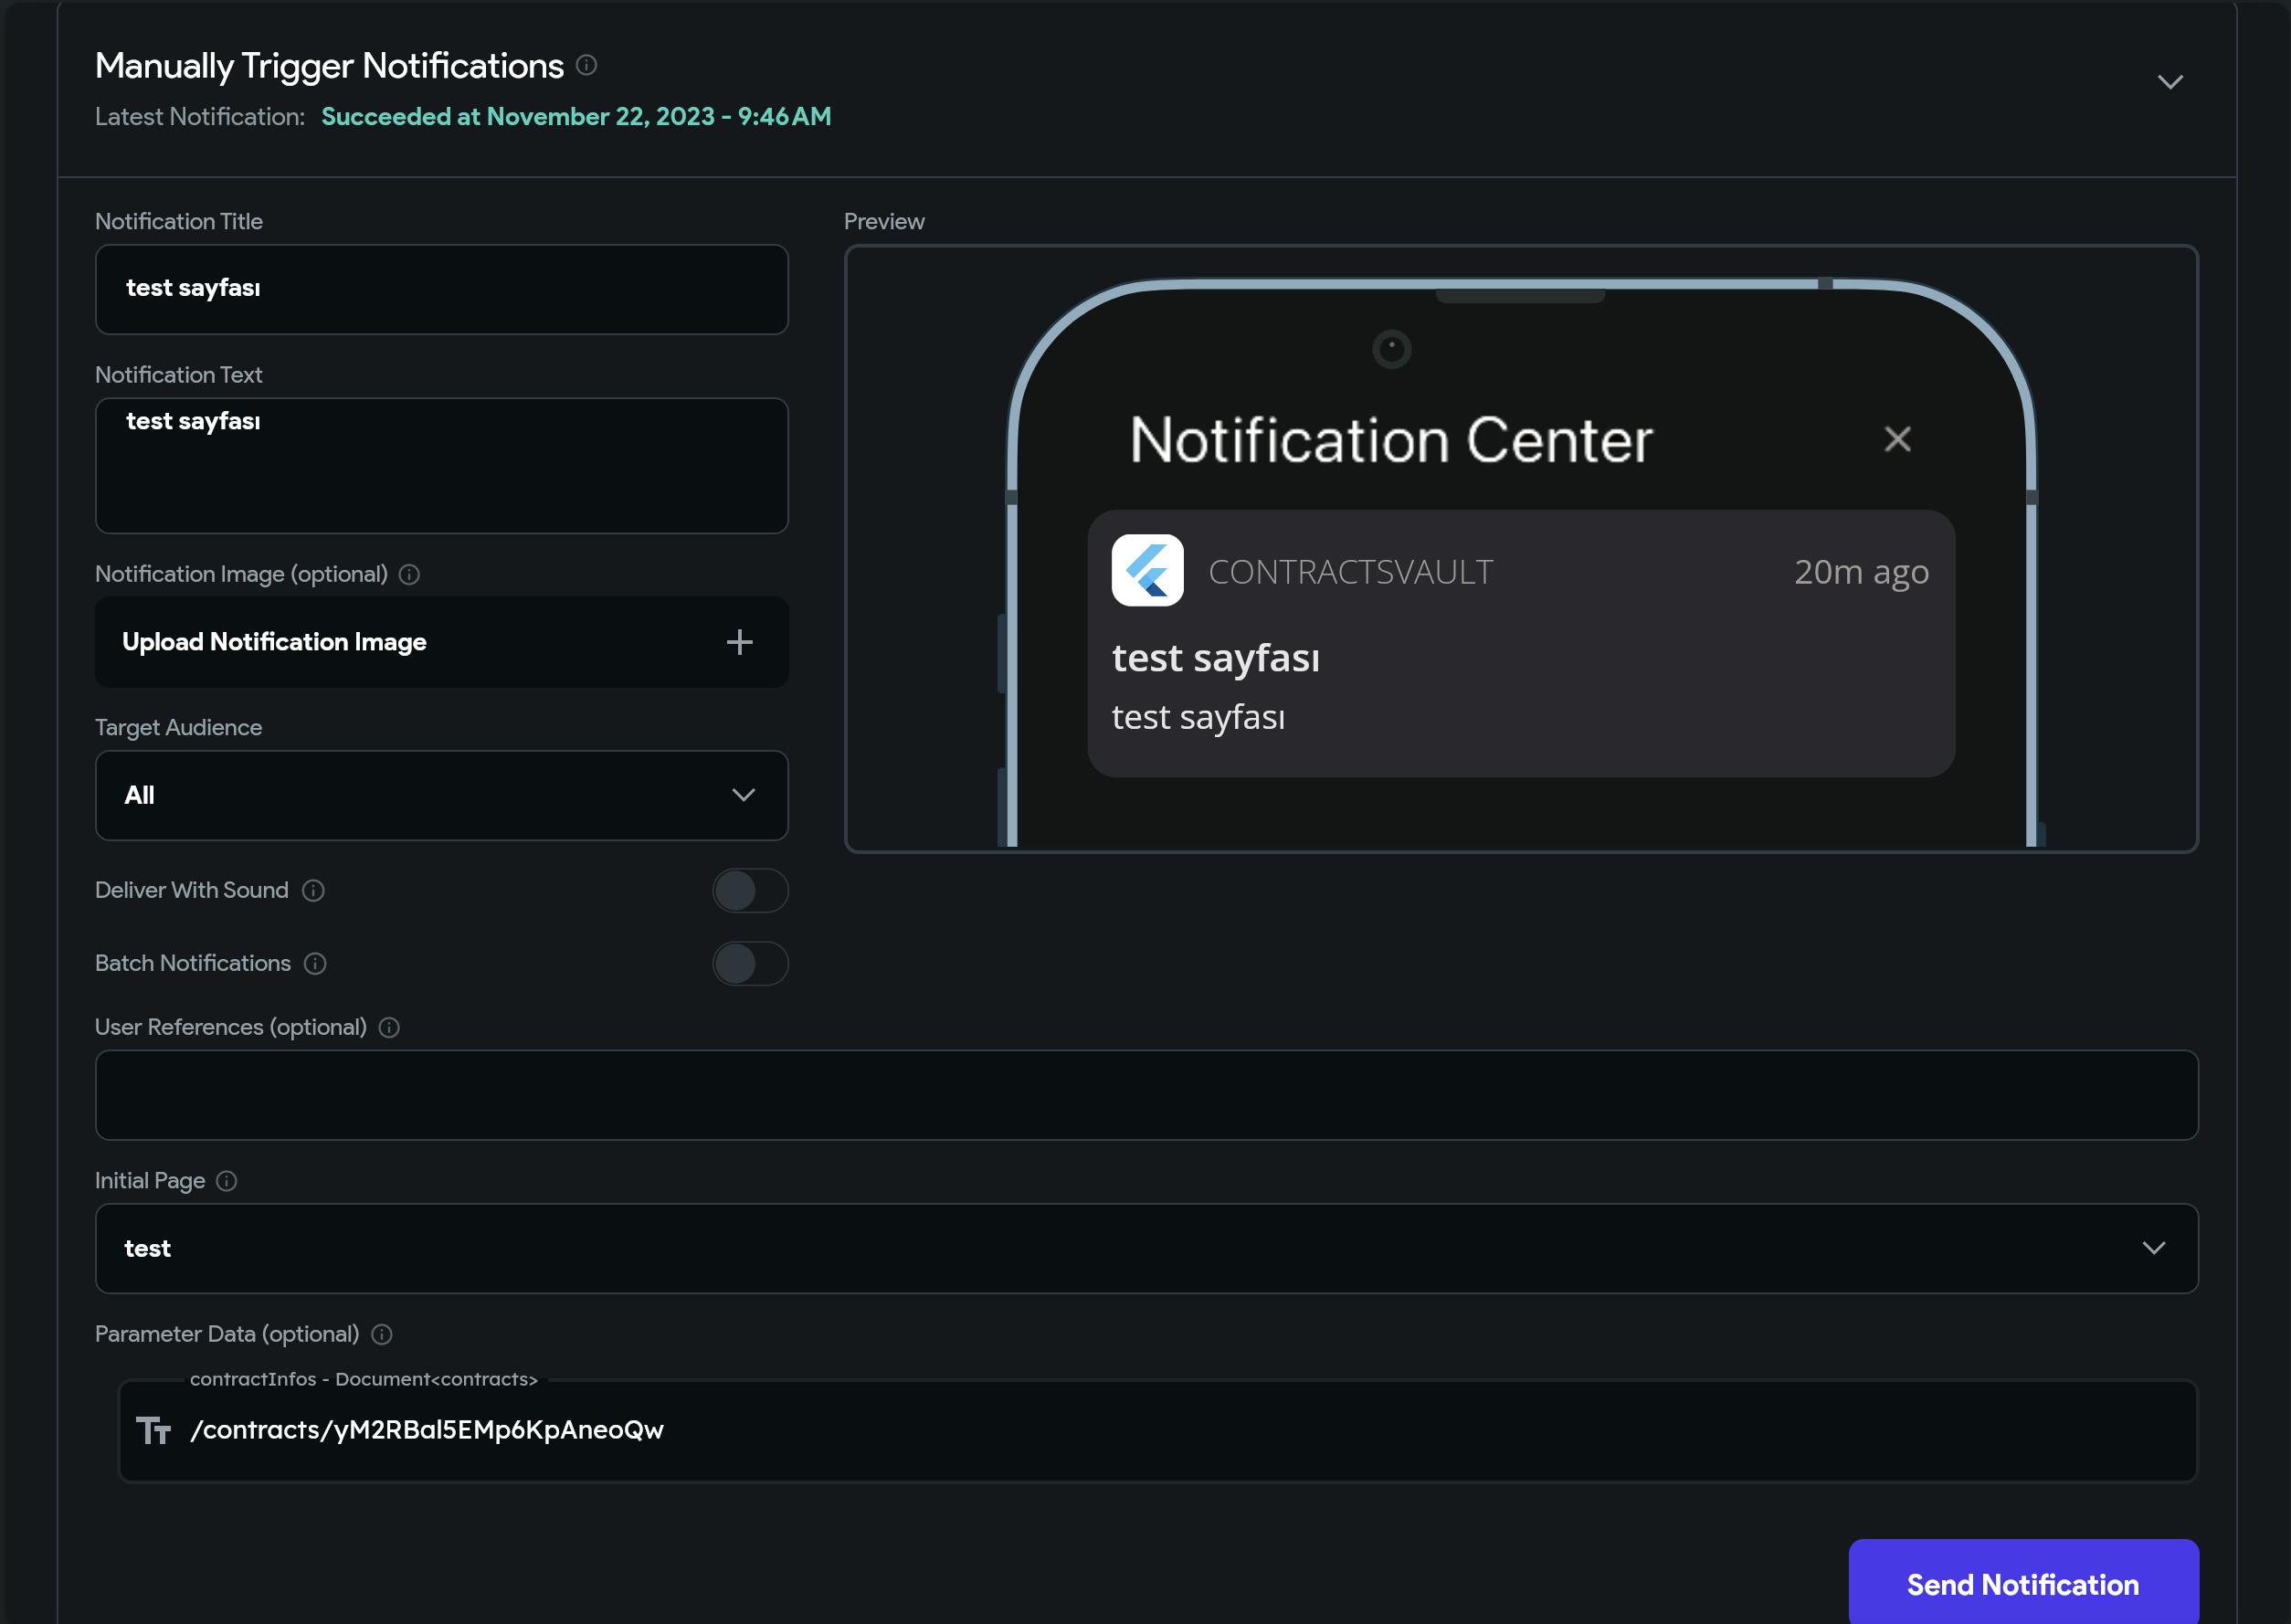
Task: Click info icon beside Manually Trigger Notifications
Action: tap(587, 66)
